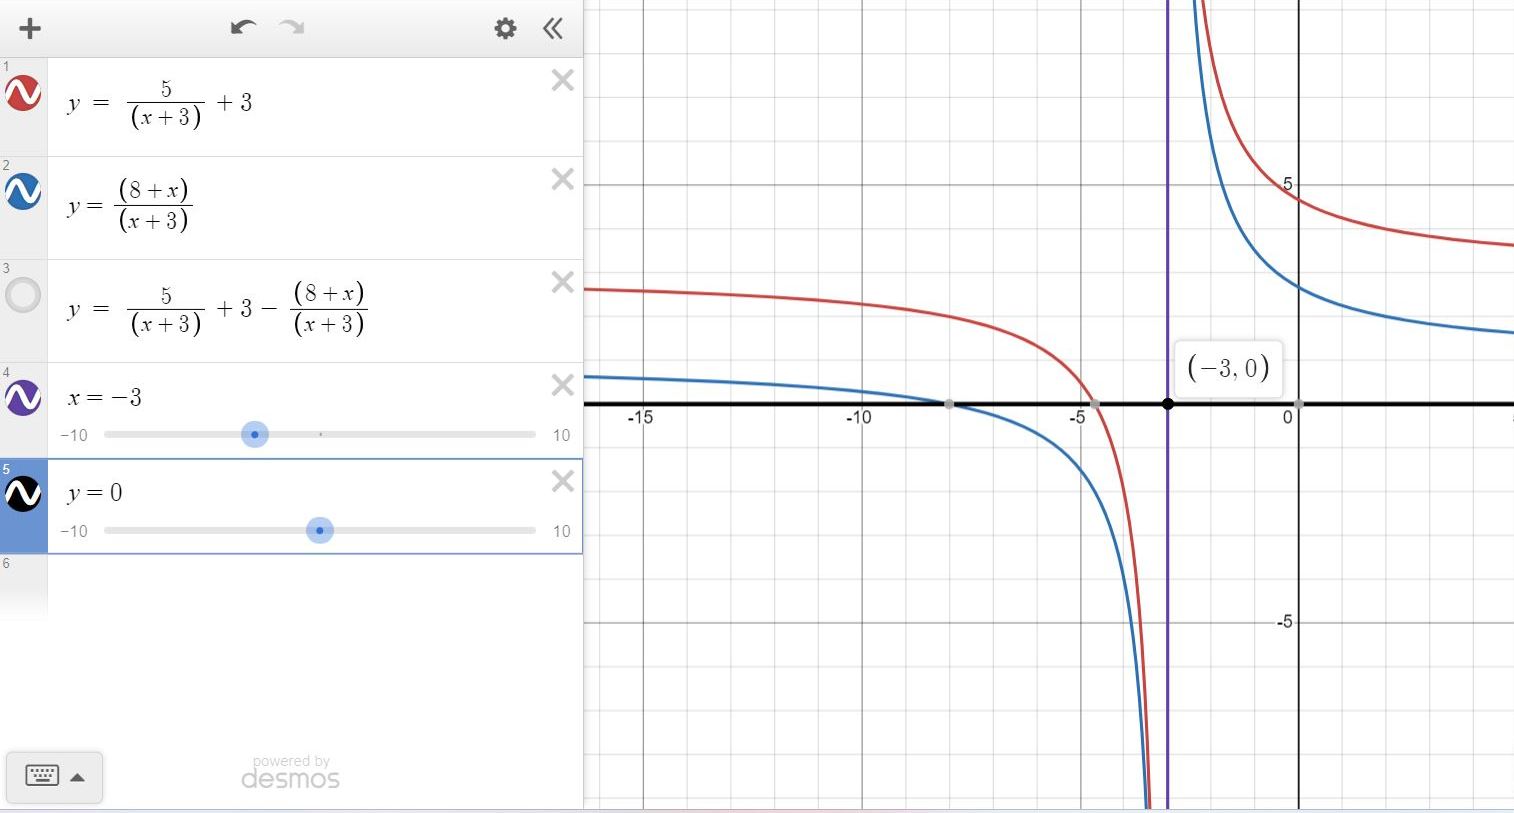The image size is (1514, 813).
Task: Delete the x = -3 expression
Action: [563, 385]
